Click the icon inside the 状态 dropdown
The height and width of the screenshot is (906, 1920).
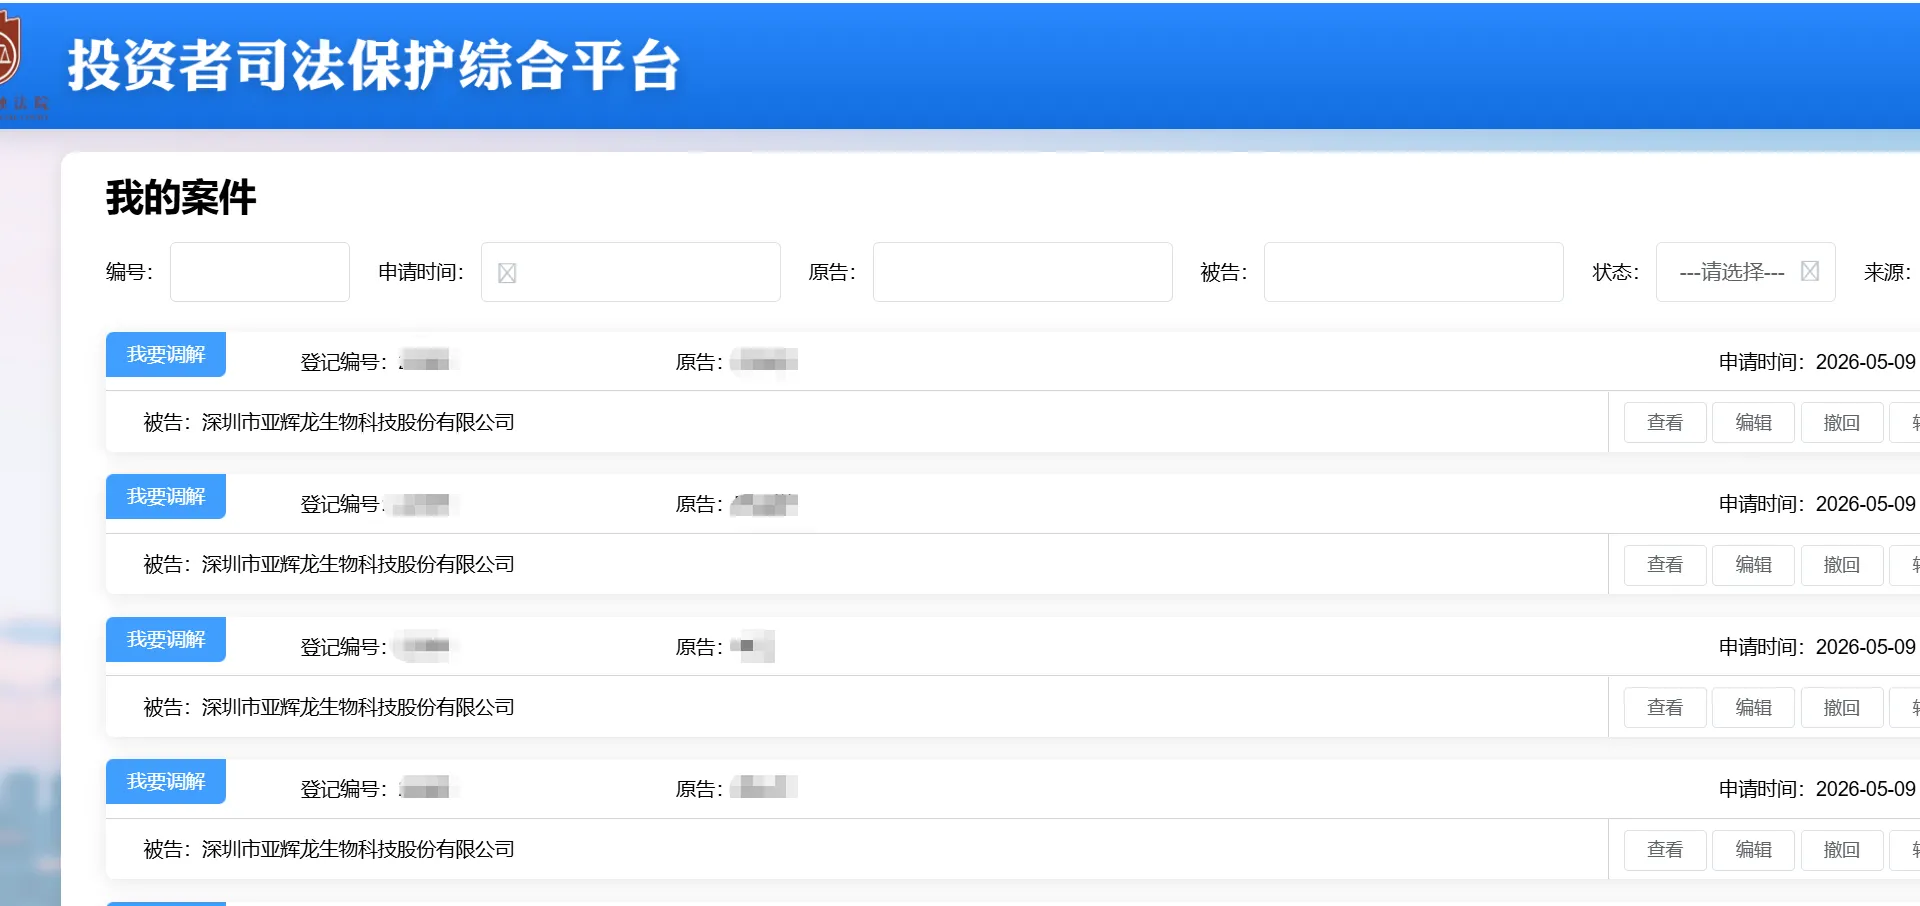pyautogui.click(x=1809, y=271)
